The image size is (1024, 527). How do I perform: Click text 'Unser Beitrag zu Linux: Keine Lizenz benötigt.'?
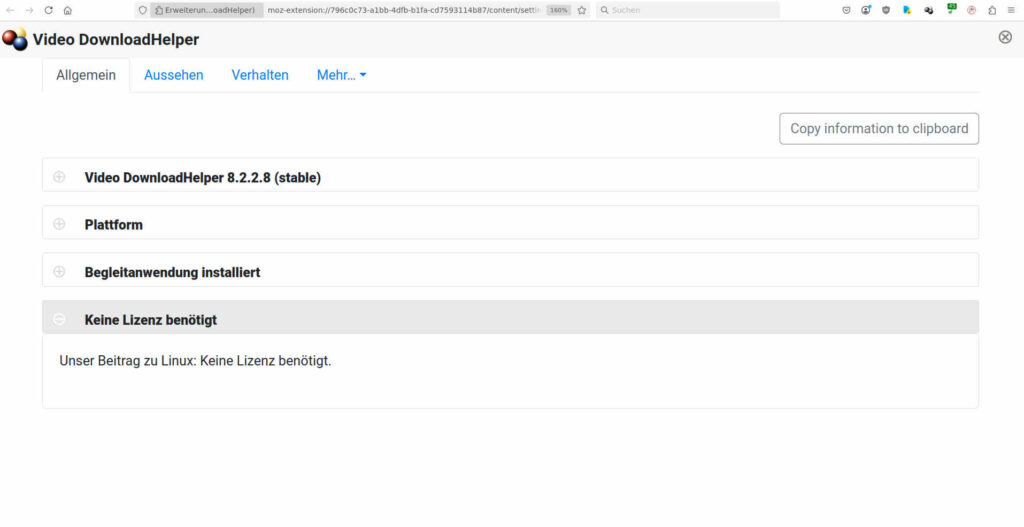coord(195,361)
